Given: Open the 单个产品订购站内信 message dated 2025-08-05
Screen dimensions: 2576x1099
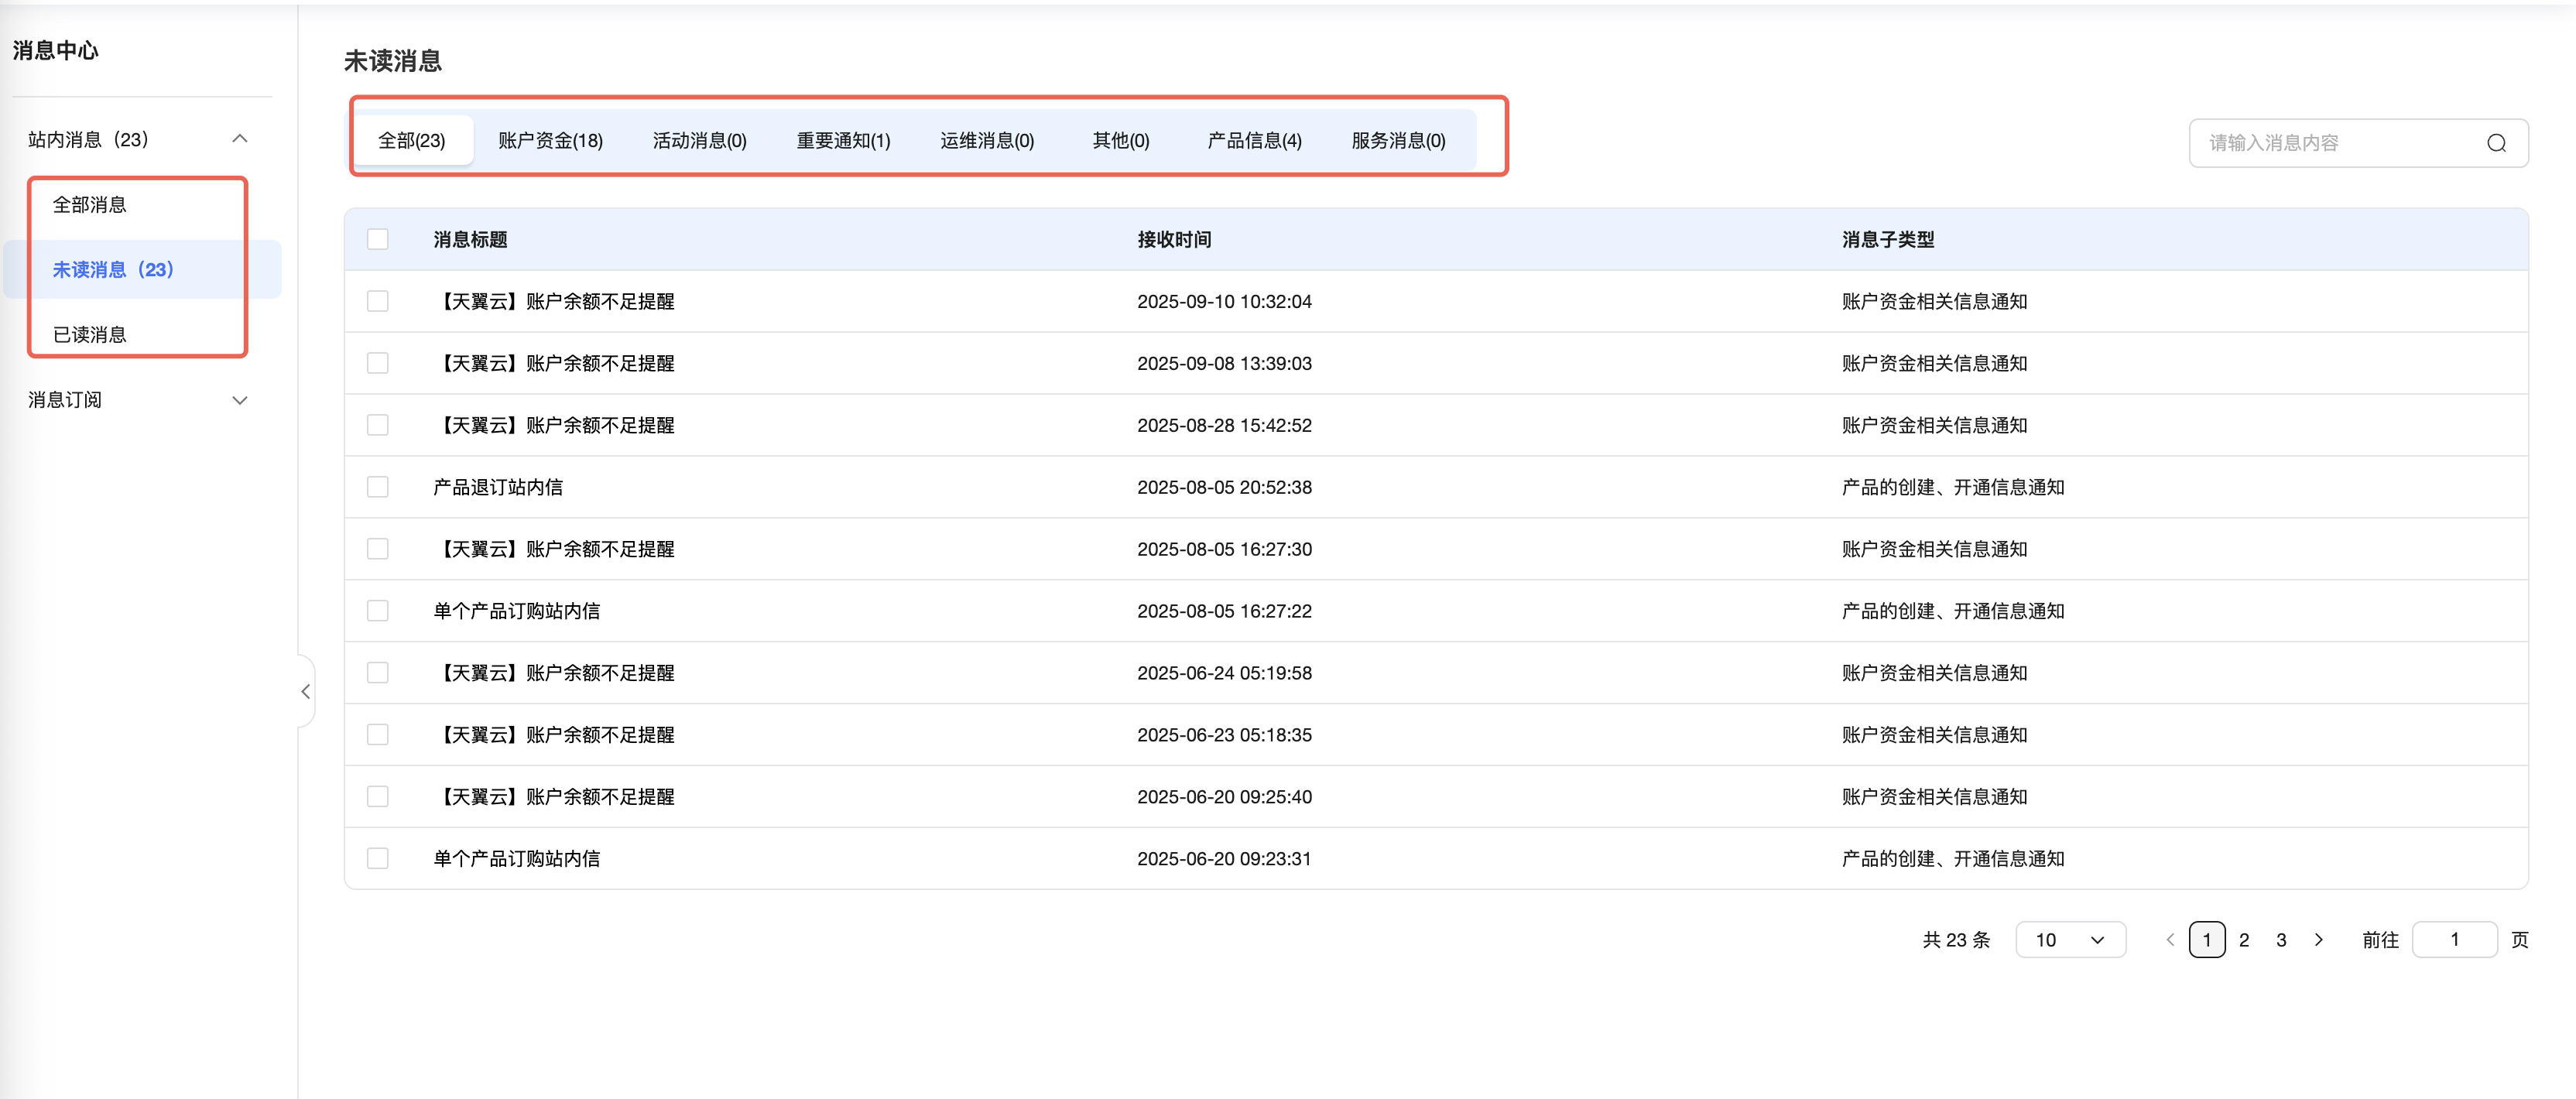Looking at the screenshot, I should click(x=516, y=611).
